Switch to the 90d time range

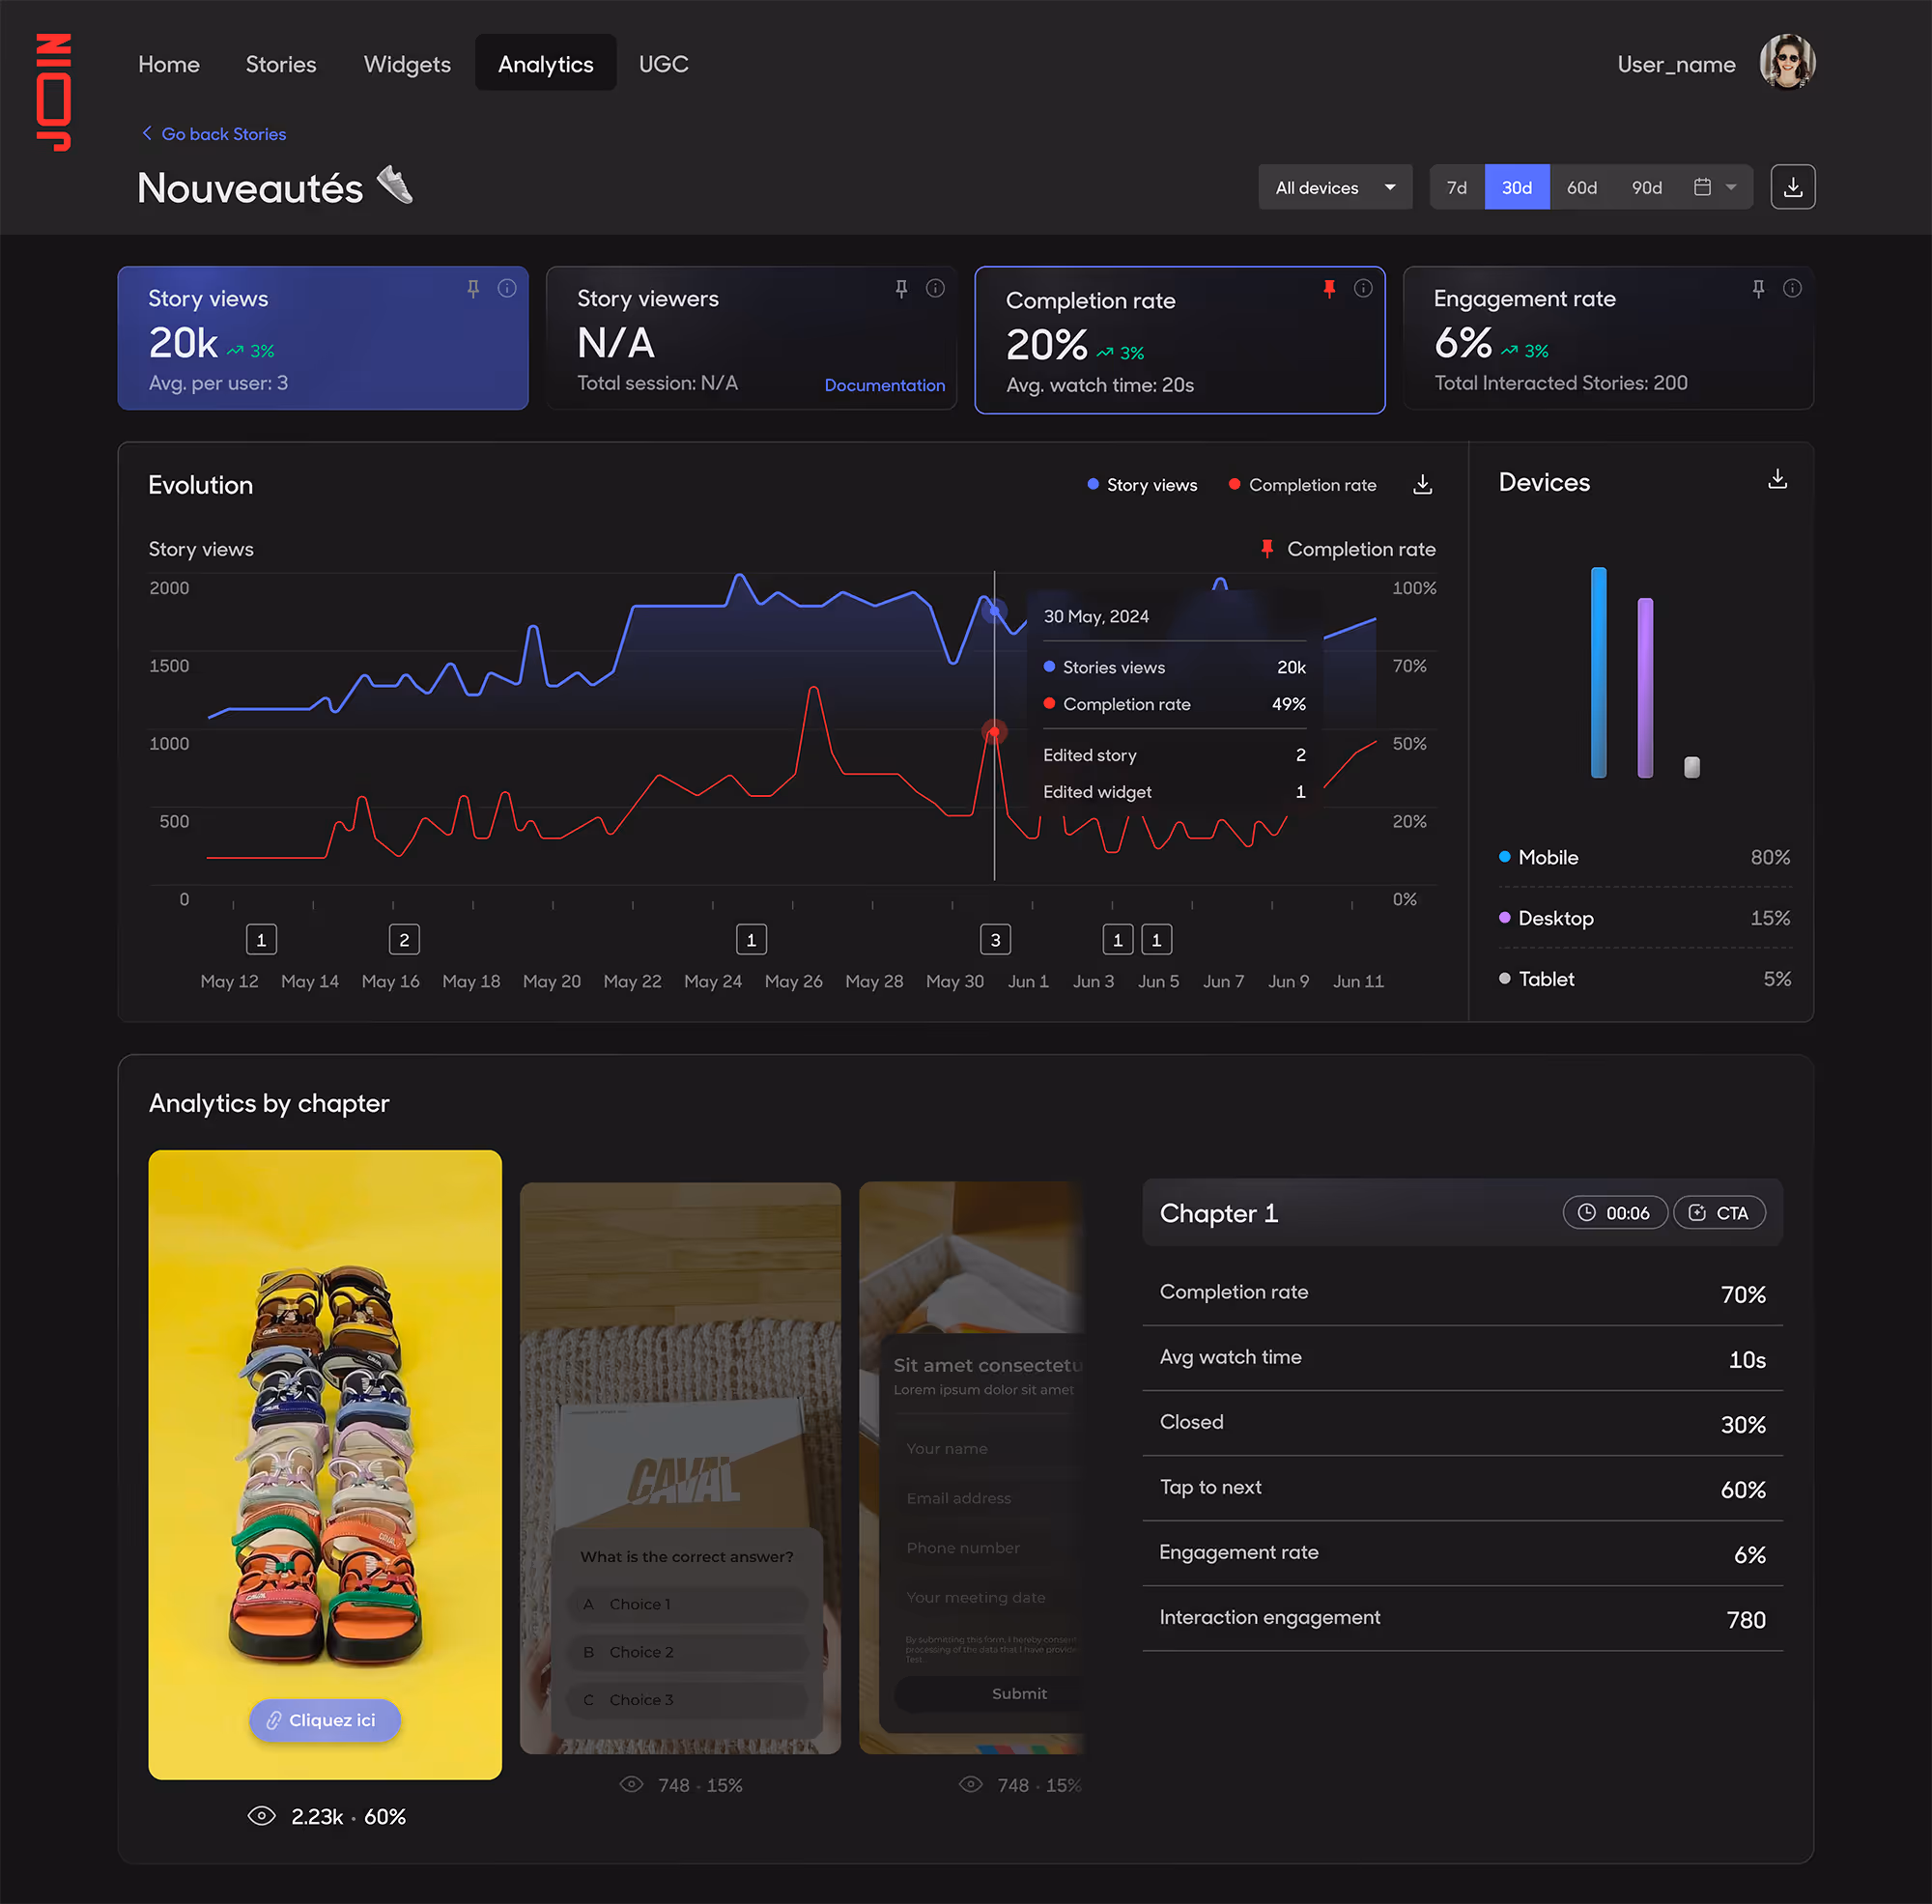(1646, 187)
